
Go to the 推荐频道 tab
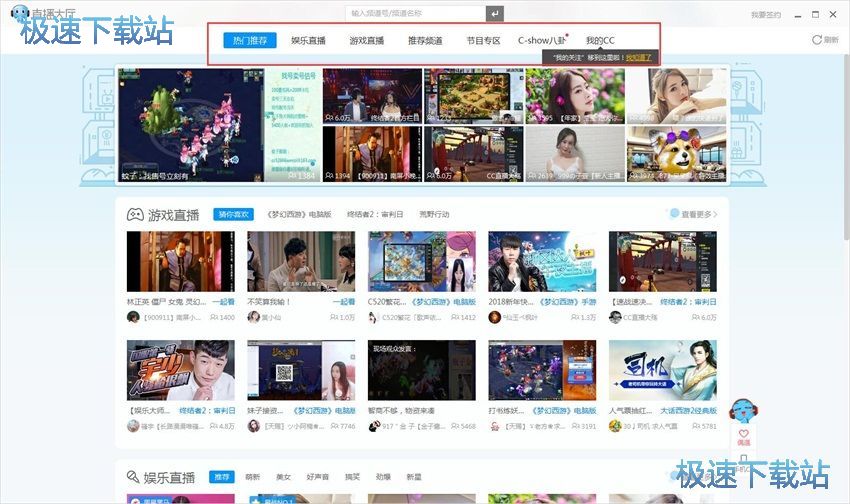pyautogui.click(x=425, y=40)
